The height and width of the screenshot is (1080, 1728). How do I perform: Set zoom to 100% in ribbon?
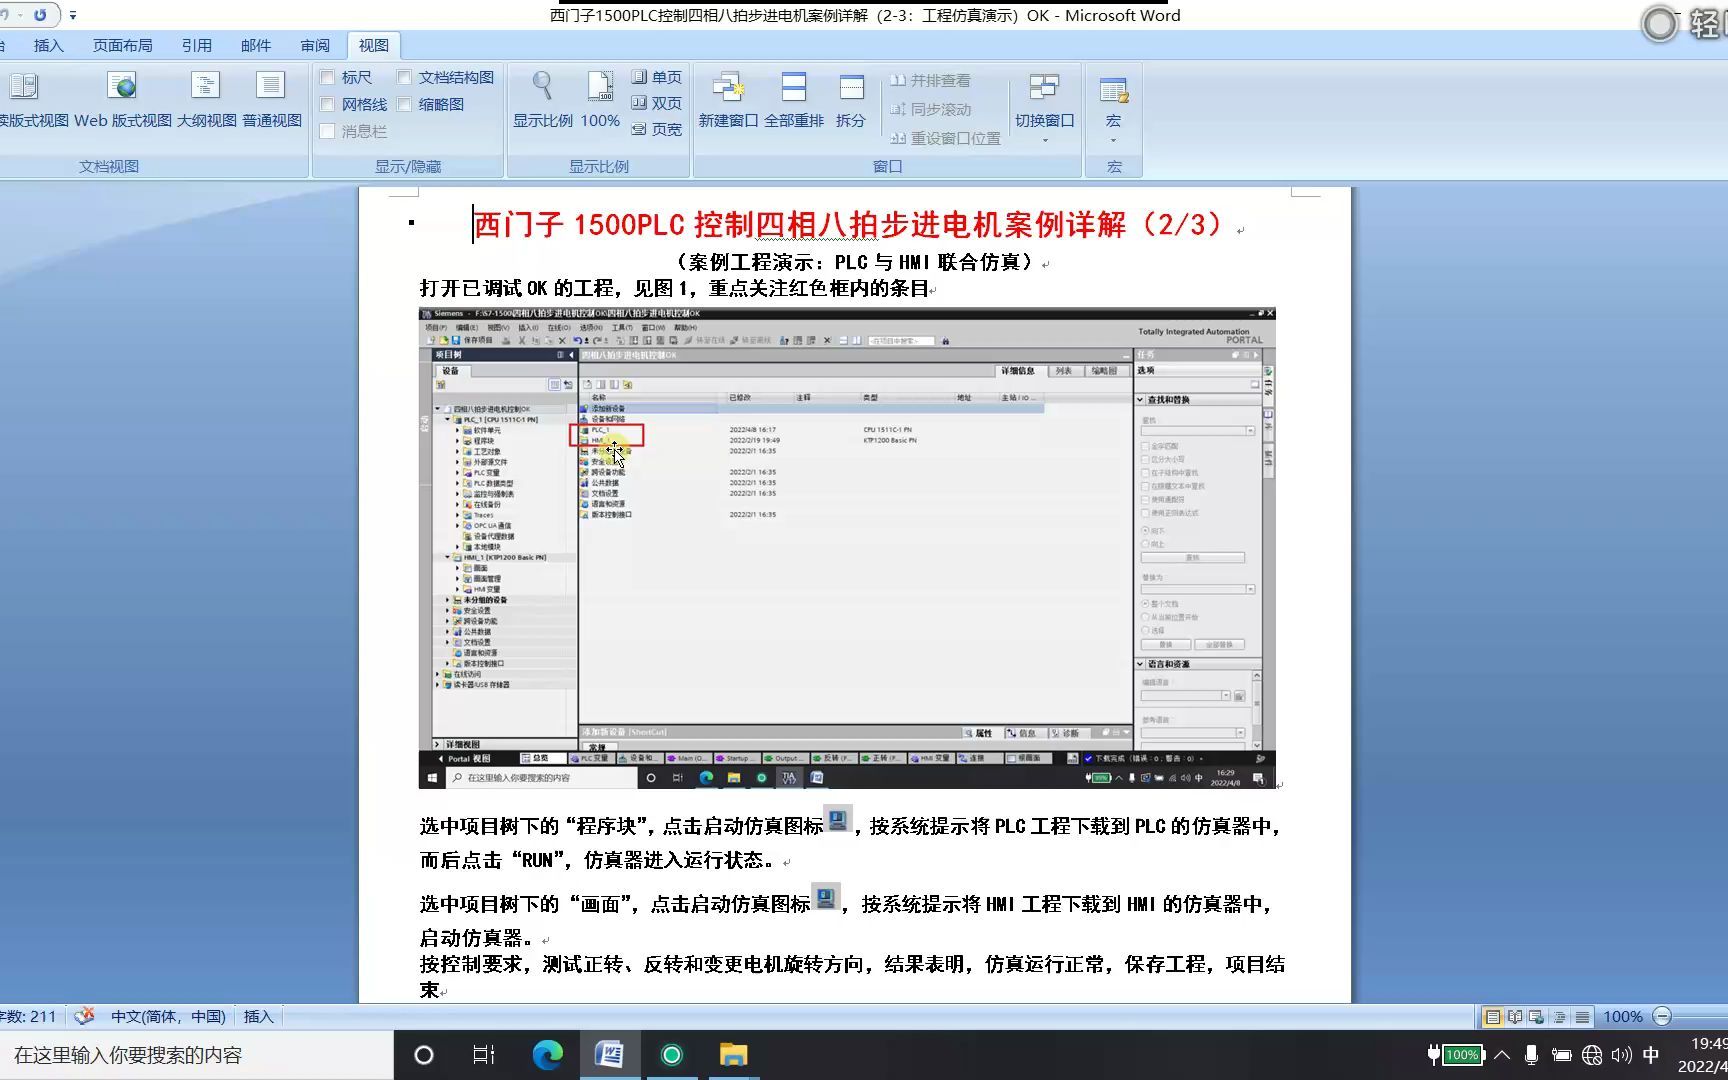[x=600, y=100]
